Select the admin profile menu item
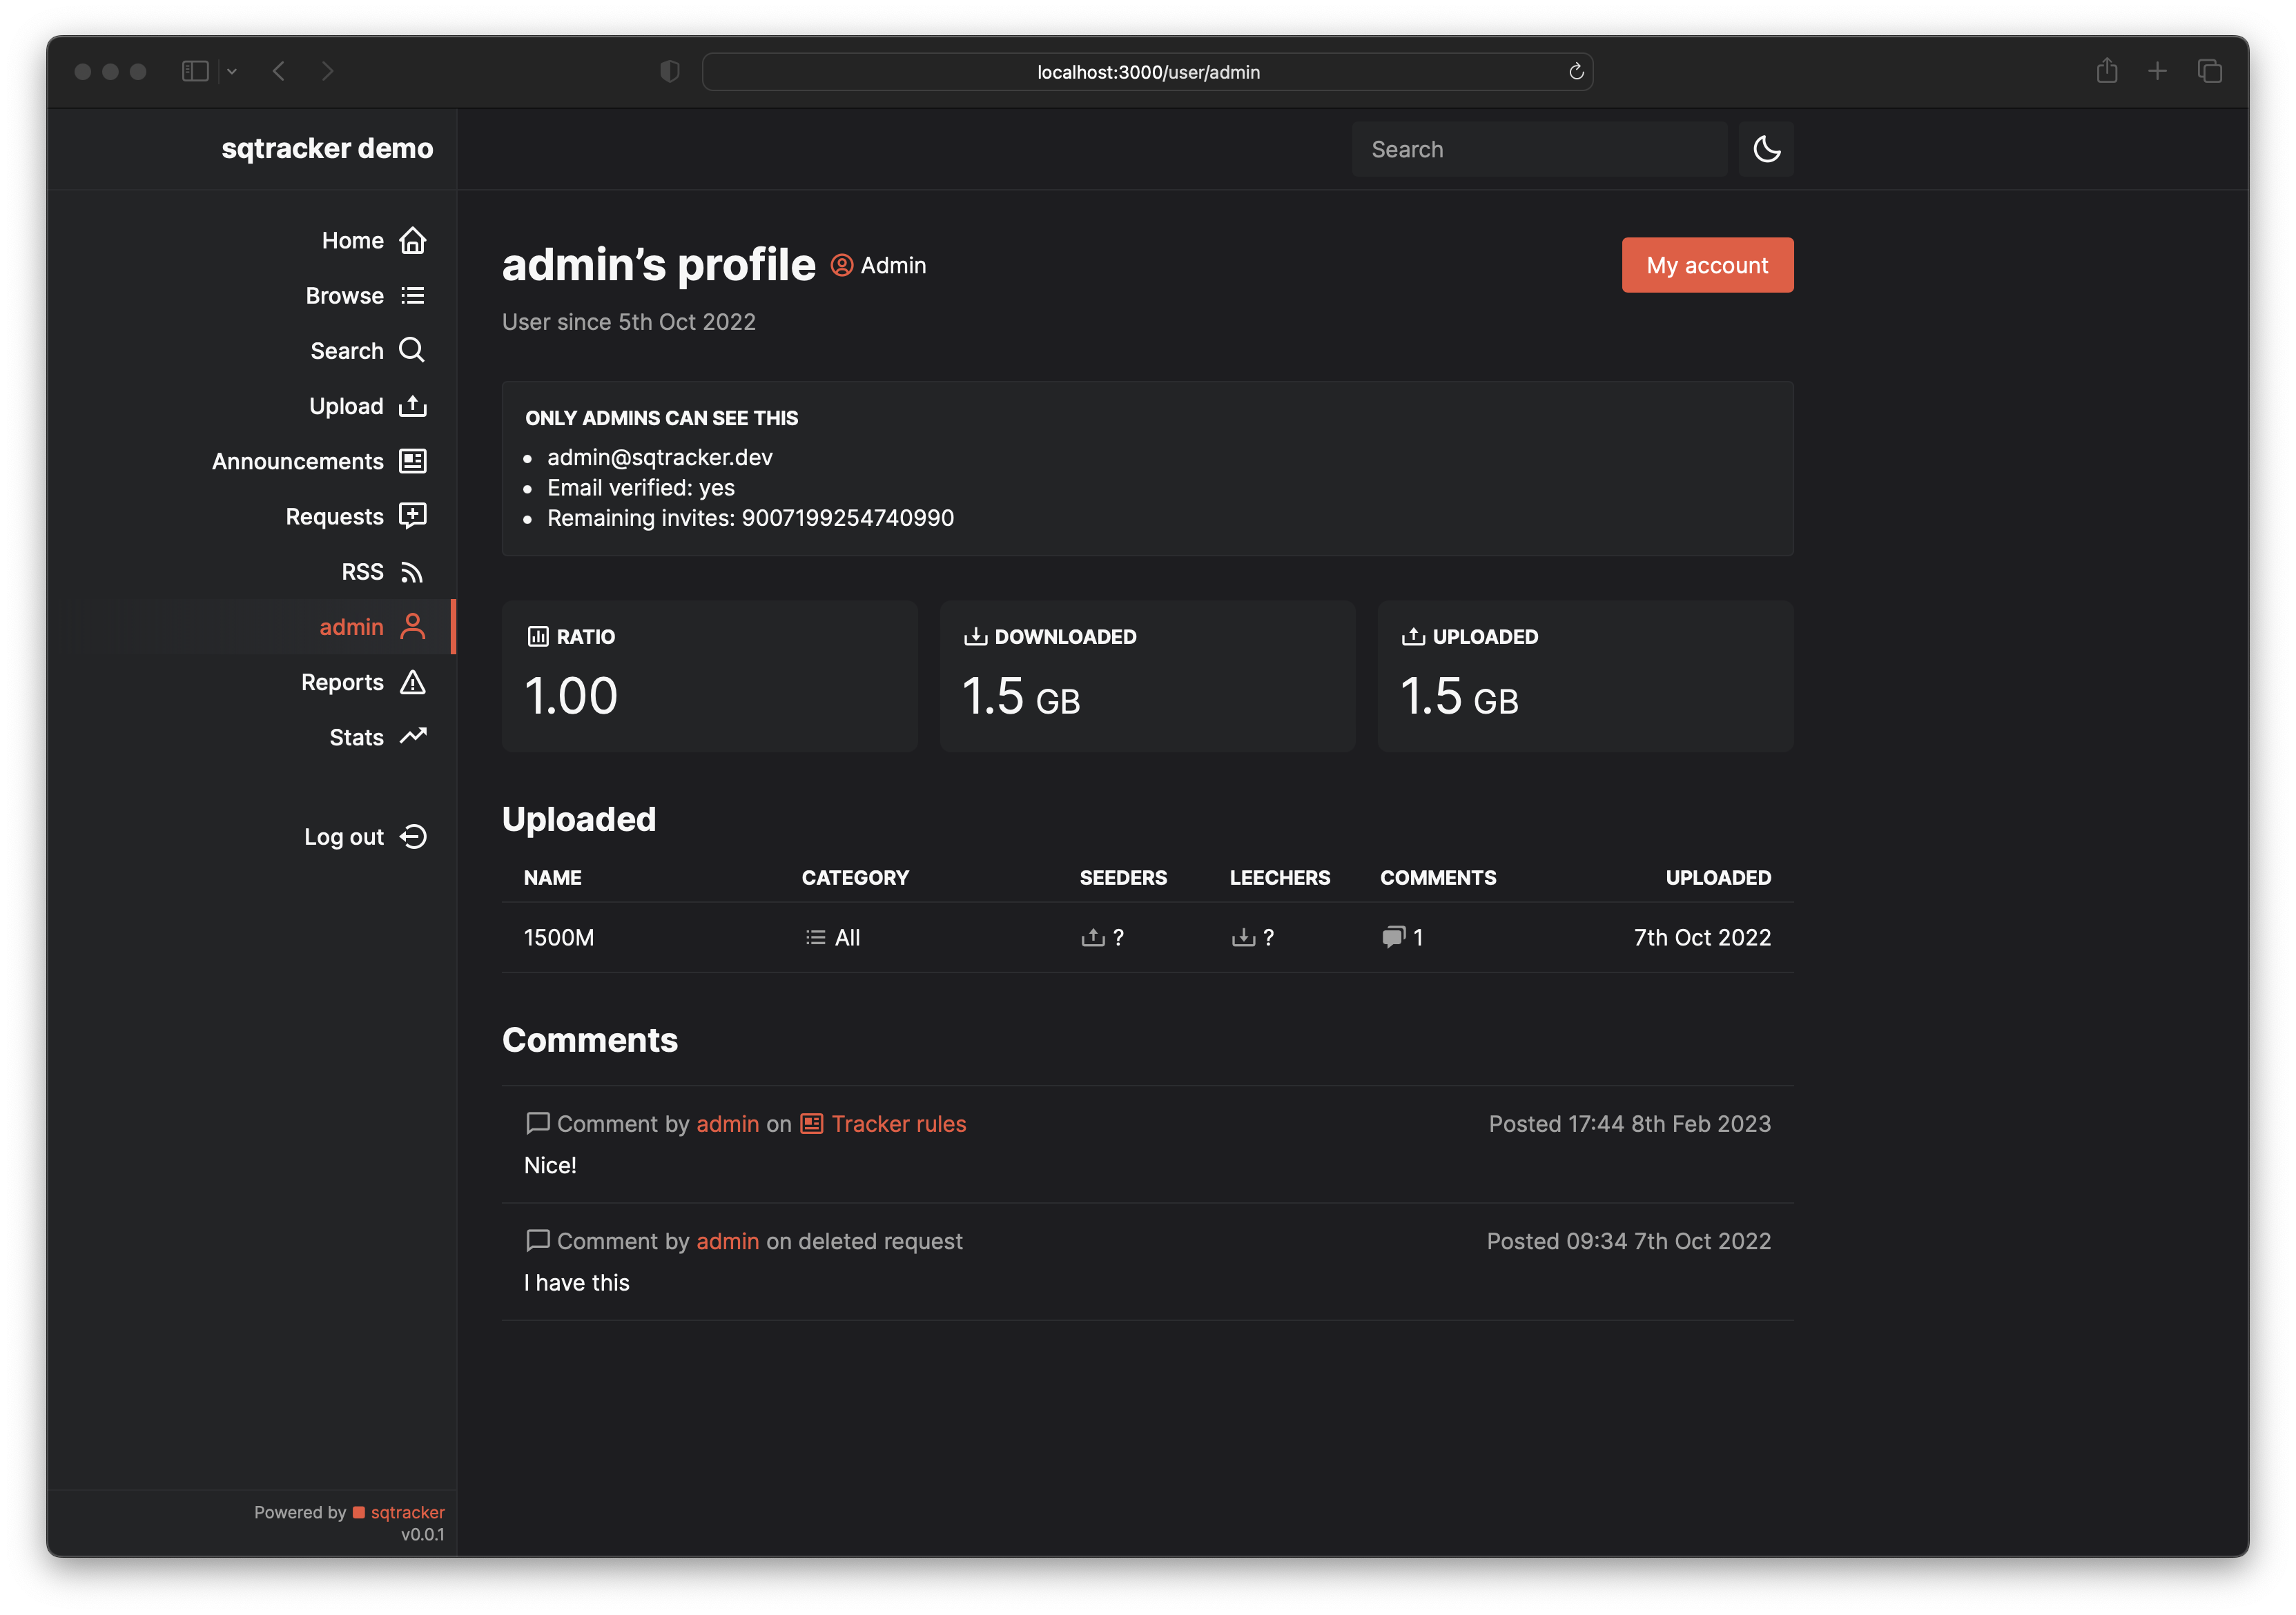This screenshot has width=2296, height=1615. [352, 627]
